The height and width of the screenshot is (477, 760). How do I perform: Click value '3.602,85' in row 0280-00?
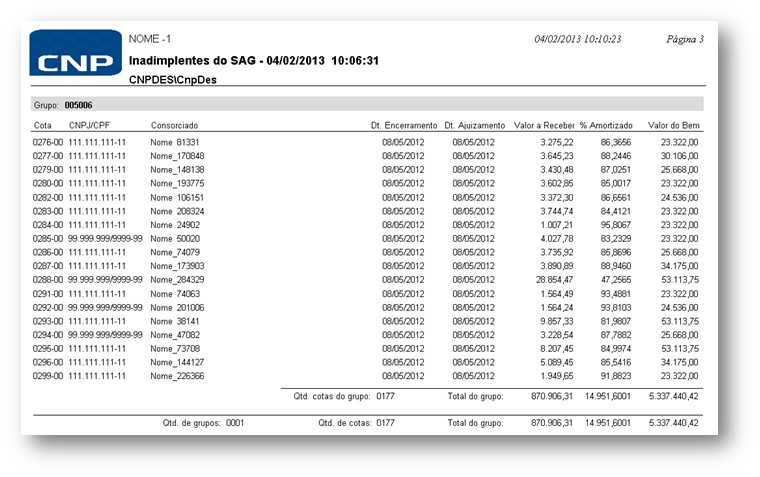tap(557, 184)
